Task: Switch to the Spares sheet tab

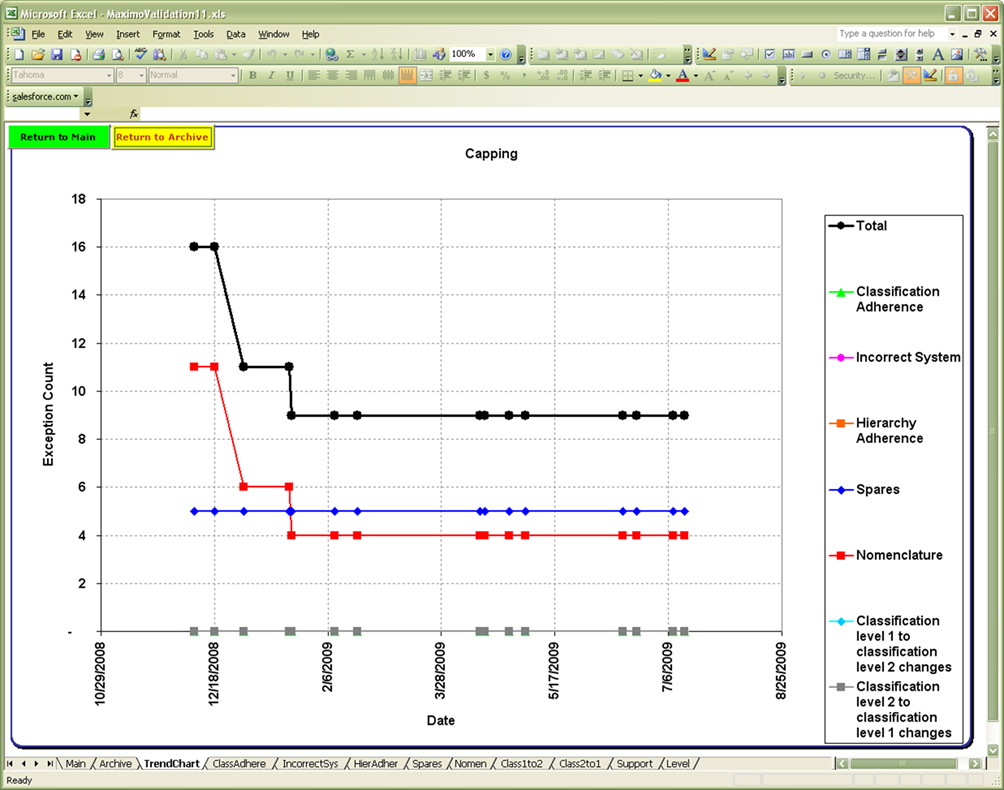Action: tap(427, 764)
